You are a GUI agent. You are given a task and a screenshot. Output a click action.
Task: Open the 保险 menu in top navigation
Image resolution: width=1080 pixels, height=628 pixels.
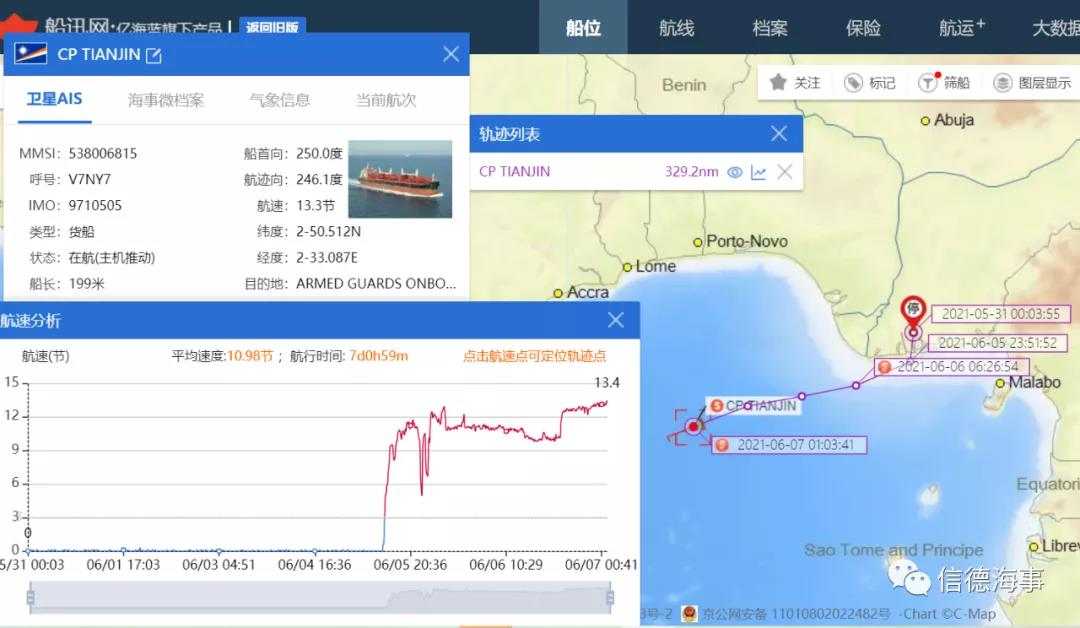(862, 28)
